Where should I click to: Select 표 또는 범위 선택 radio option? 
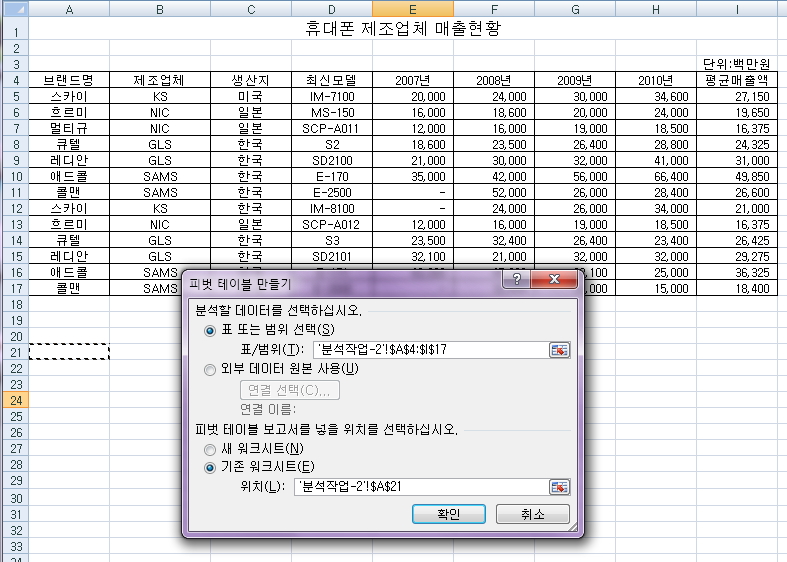(x=210, y=331)
